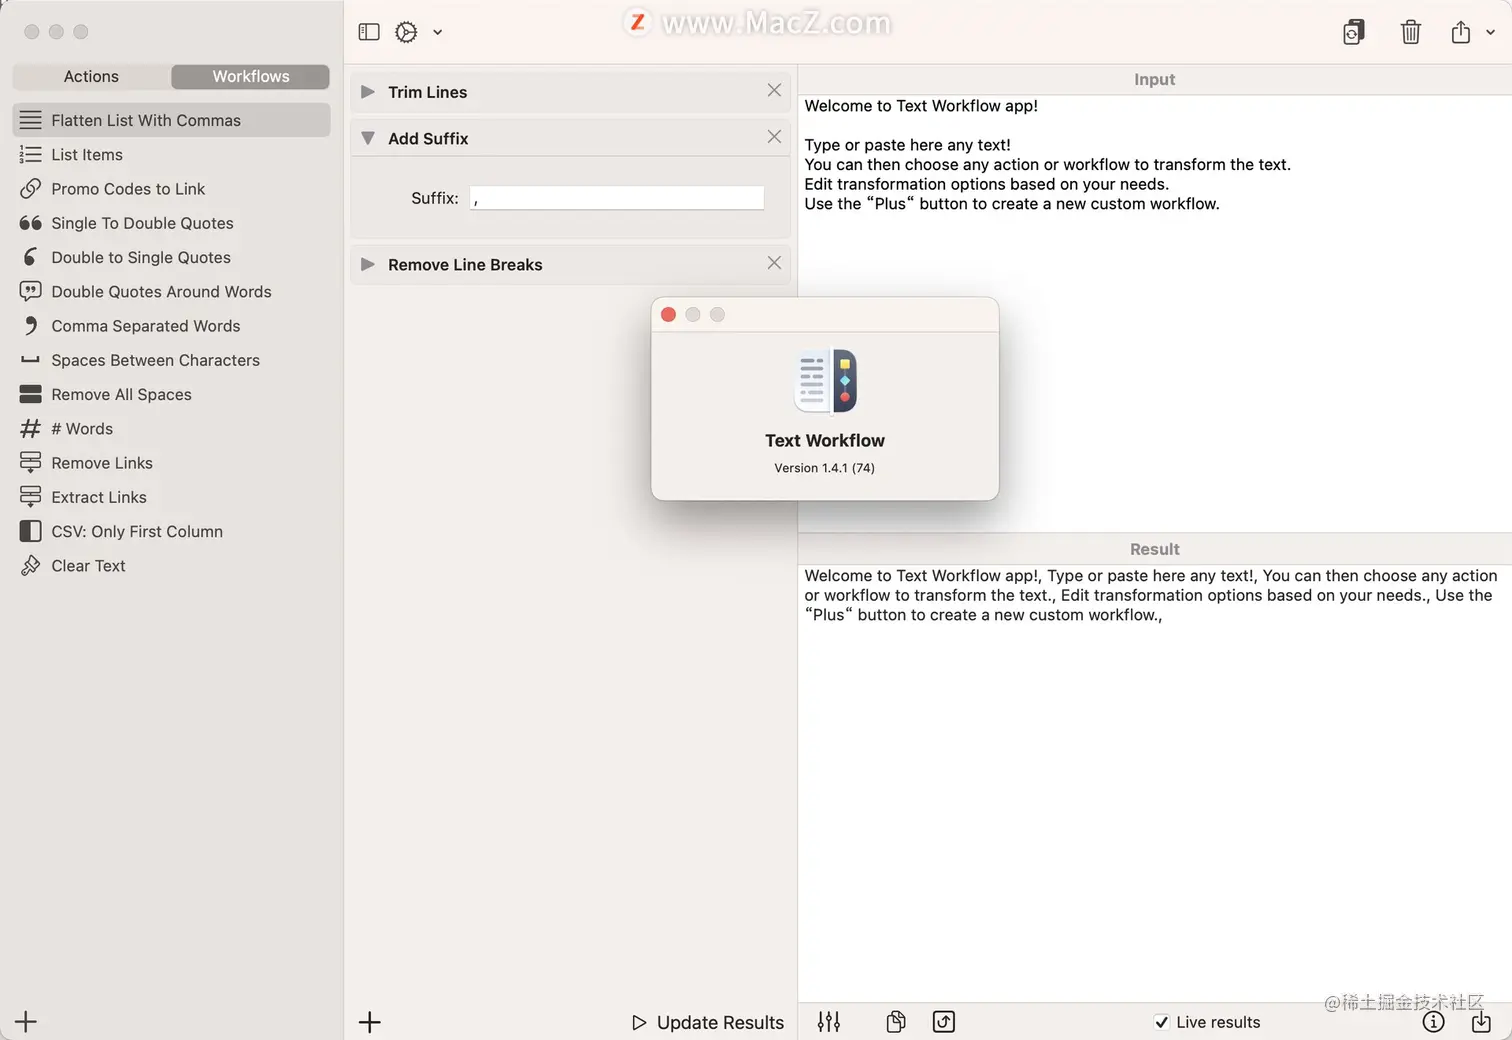Toggle the Live results checkbox

(1161, 1022)
